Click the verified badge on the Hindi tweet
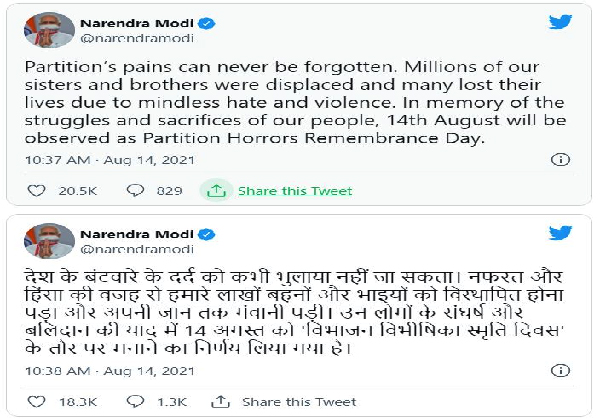Image resolution: width=600 pixels, height=420 pixels. click(208, 234)
